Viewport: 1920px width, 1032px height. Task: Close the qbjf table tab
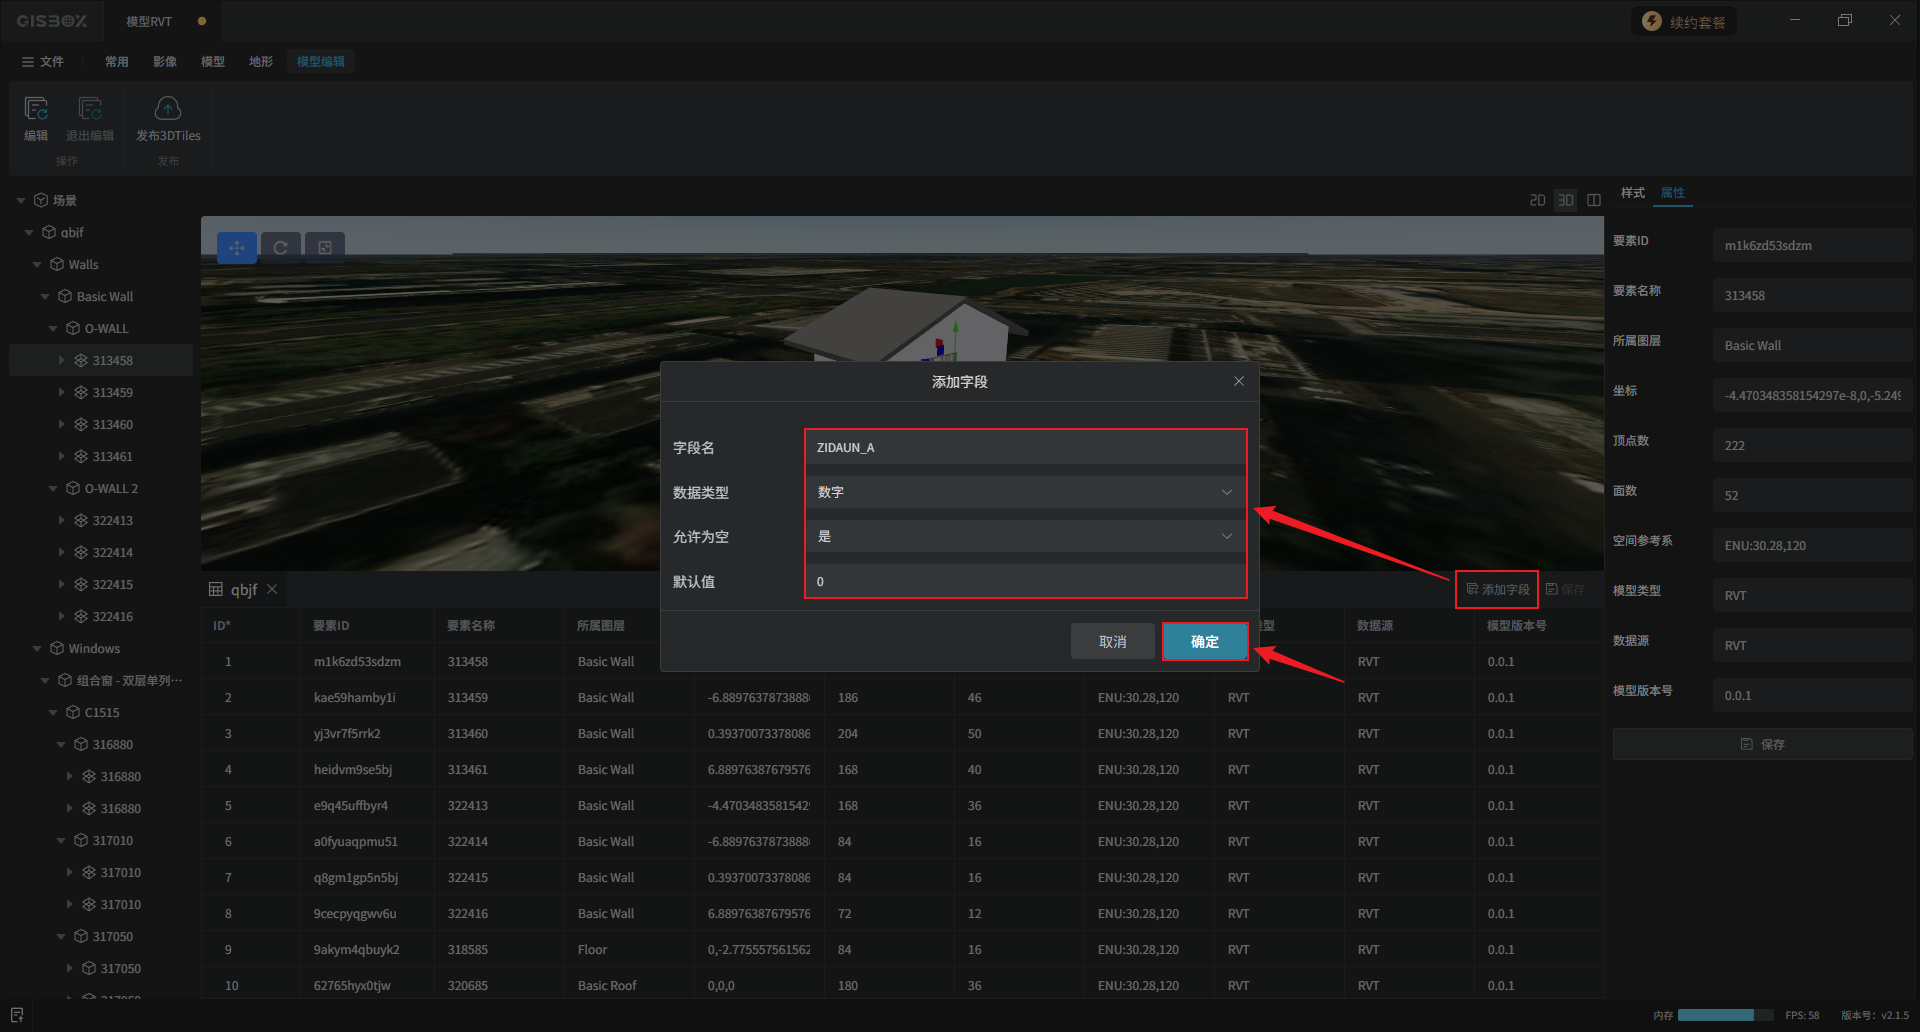(x=272, y=589)
